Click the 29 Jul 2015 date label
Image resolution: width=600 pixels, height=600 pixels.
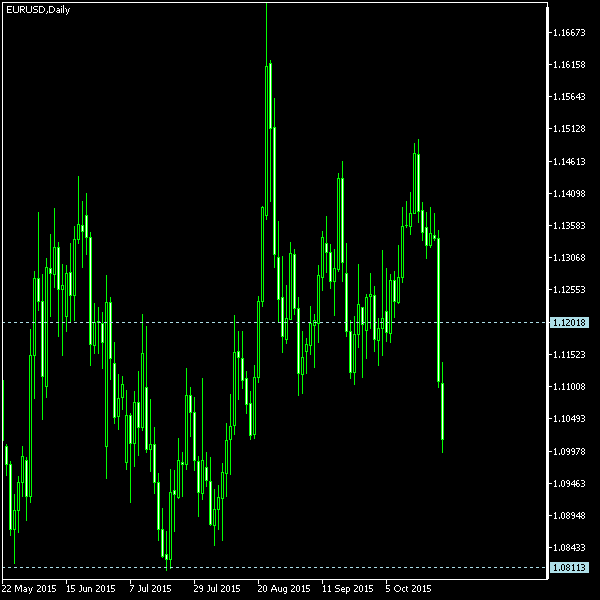[x=217, y=589]
